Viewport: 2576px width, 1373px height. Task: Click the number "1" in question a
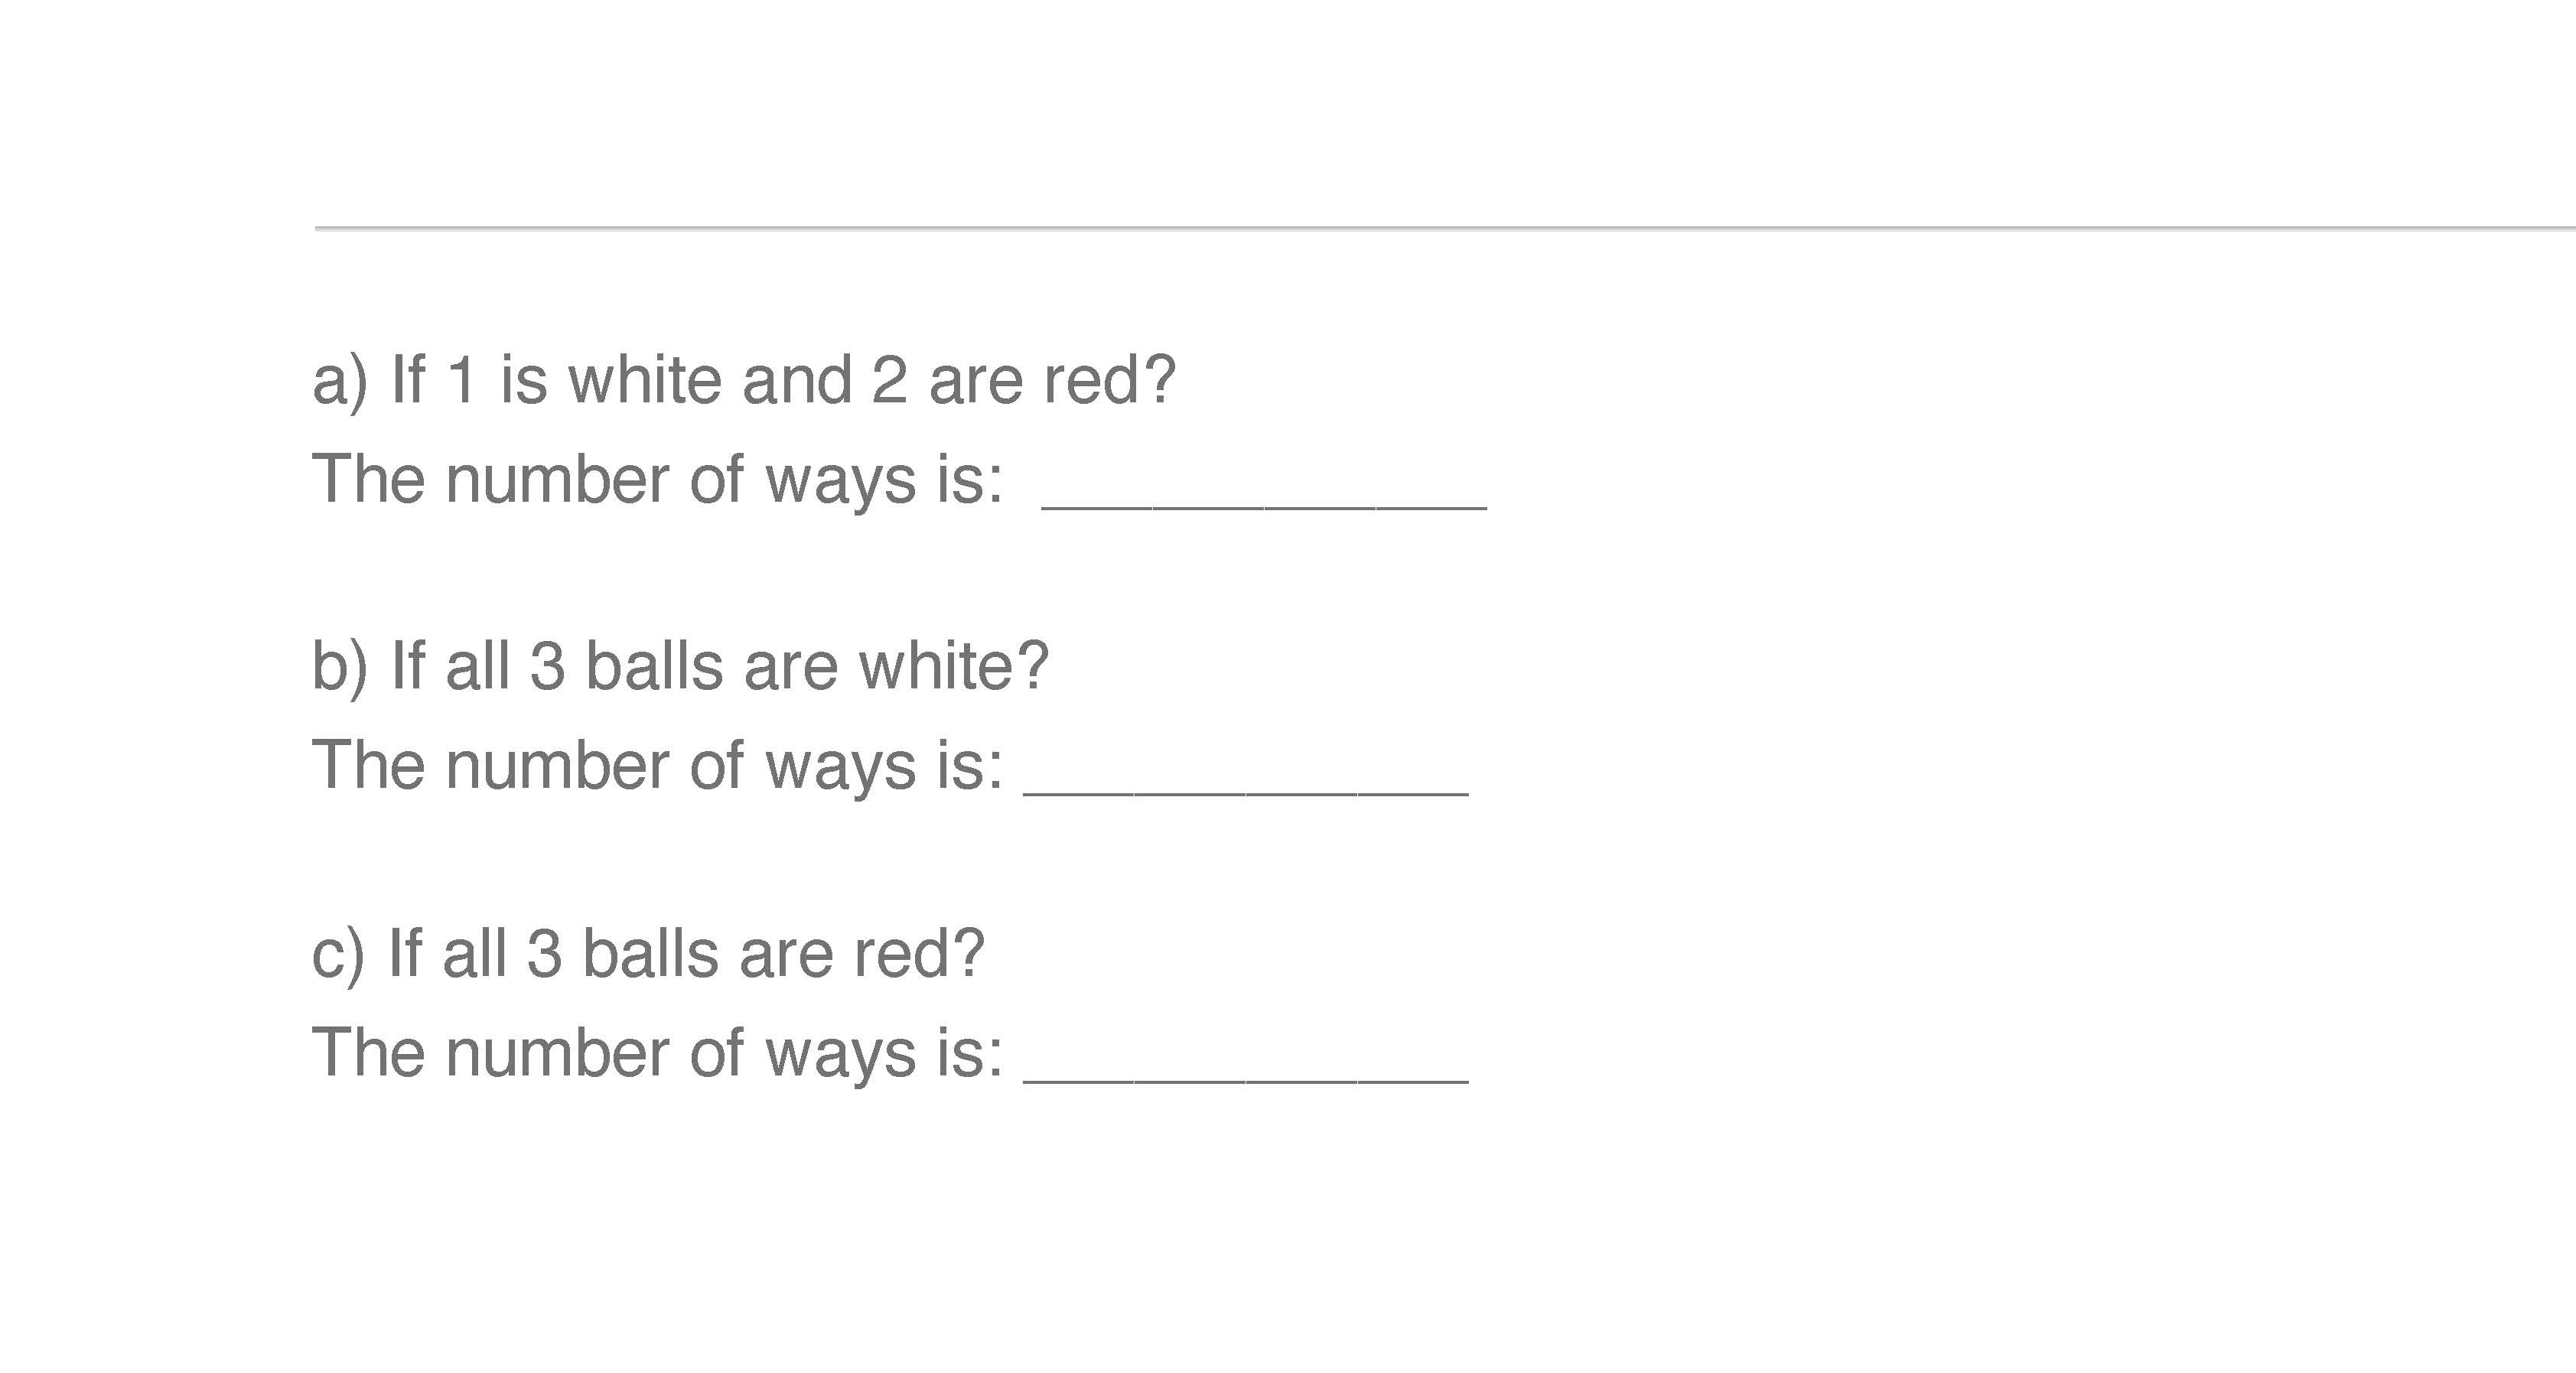click(461, 381)
